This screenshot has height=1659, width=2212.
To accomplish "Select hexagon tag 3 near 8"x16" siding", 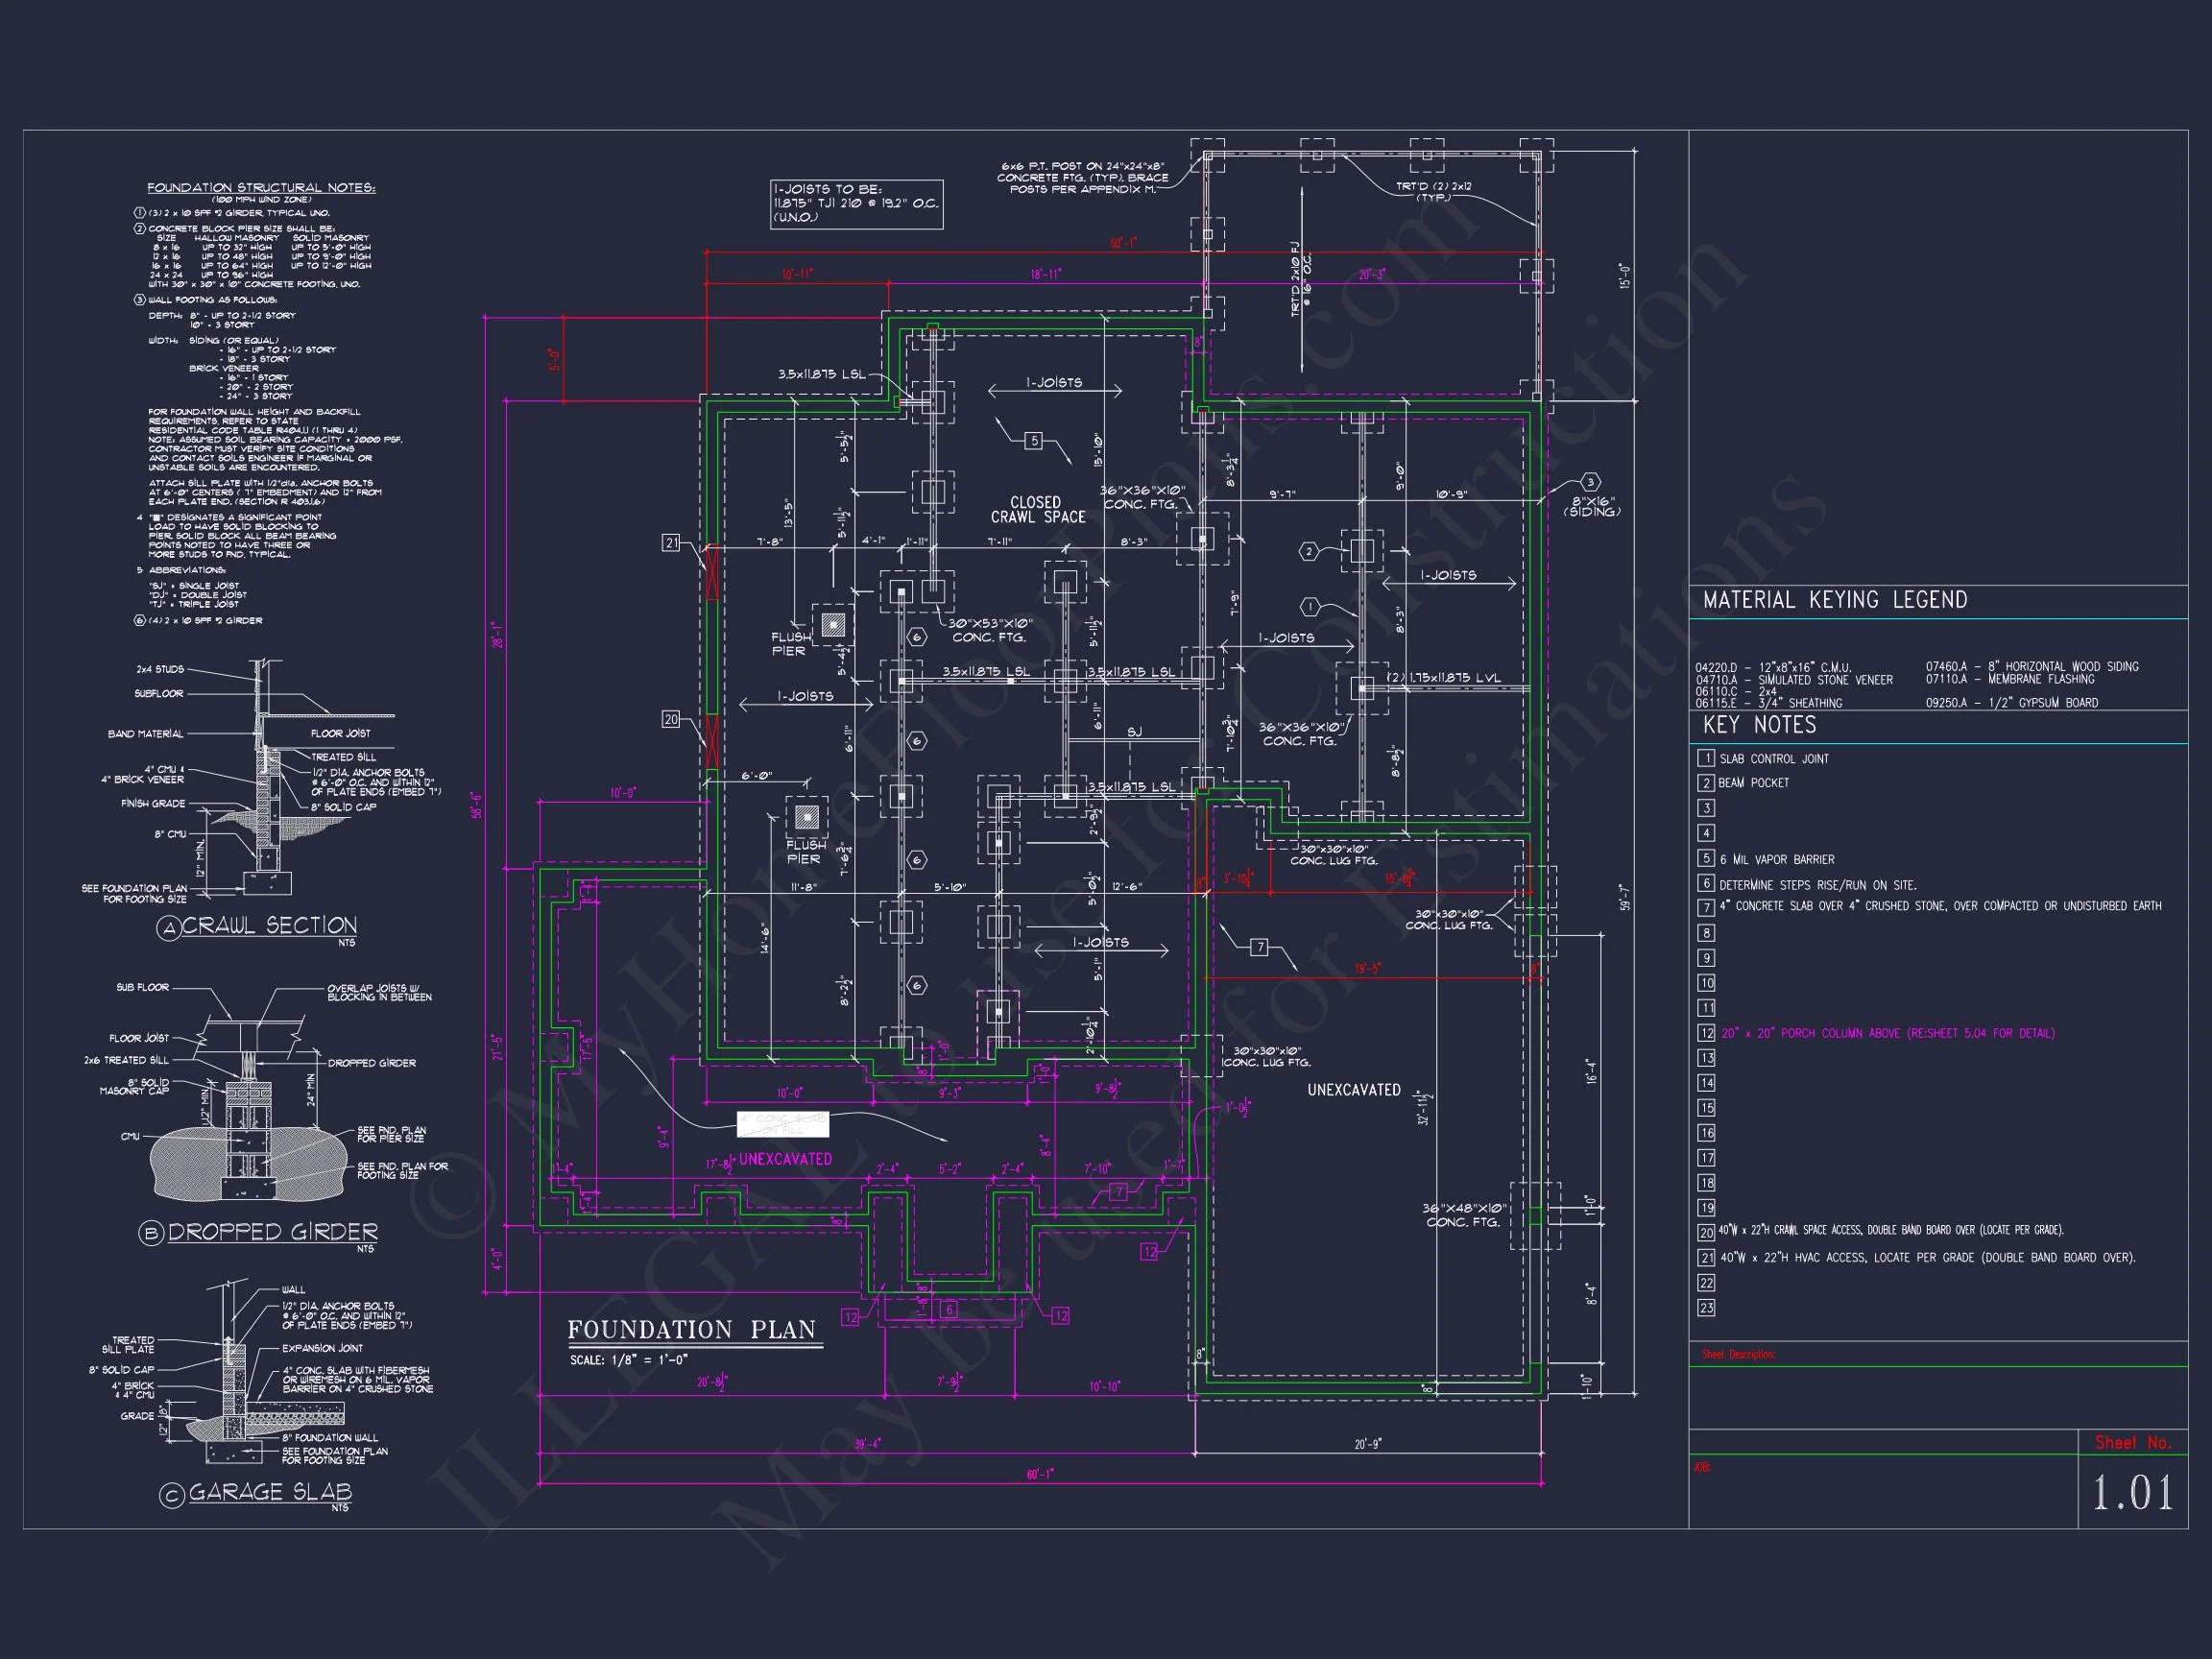I will coord(1590,482).
